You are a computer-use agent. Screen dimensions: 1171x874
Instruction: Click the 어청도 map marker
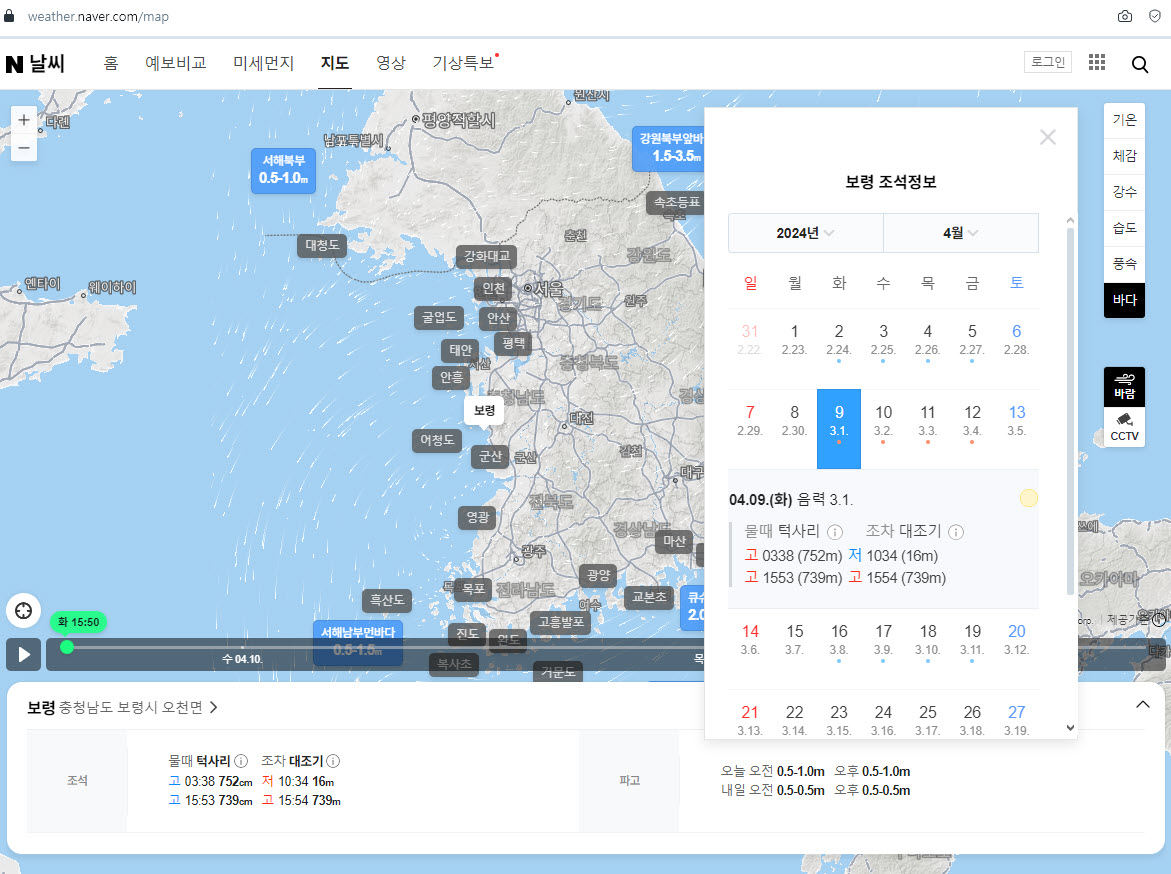[x=437, y=440]
